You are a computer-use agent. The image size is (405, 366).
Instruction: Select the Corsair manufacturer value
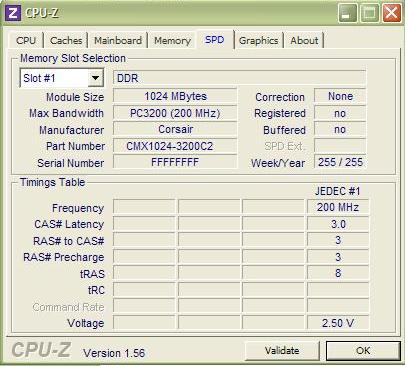pos(175,129)
